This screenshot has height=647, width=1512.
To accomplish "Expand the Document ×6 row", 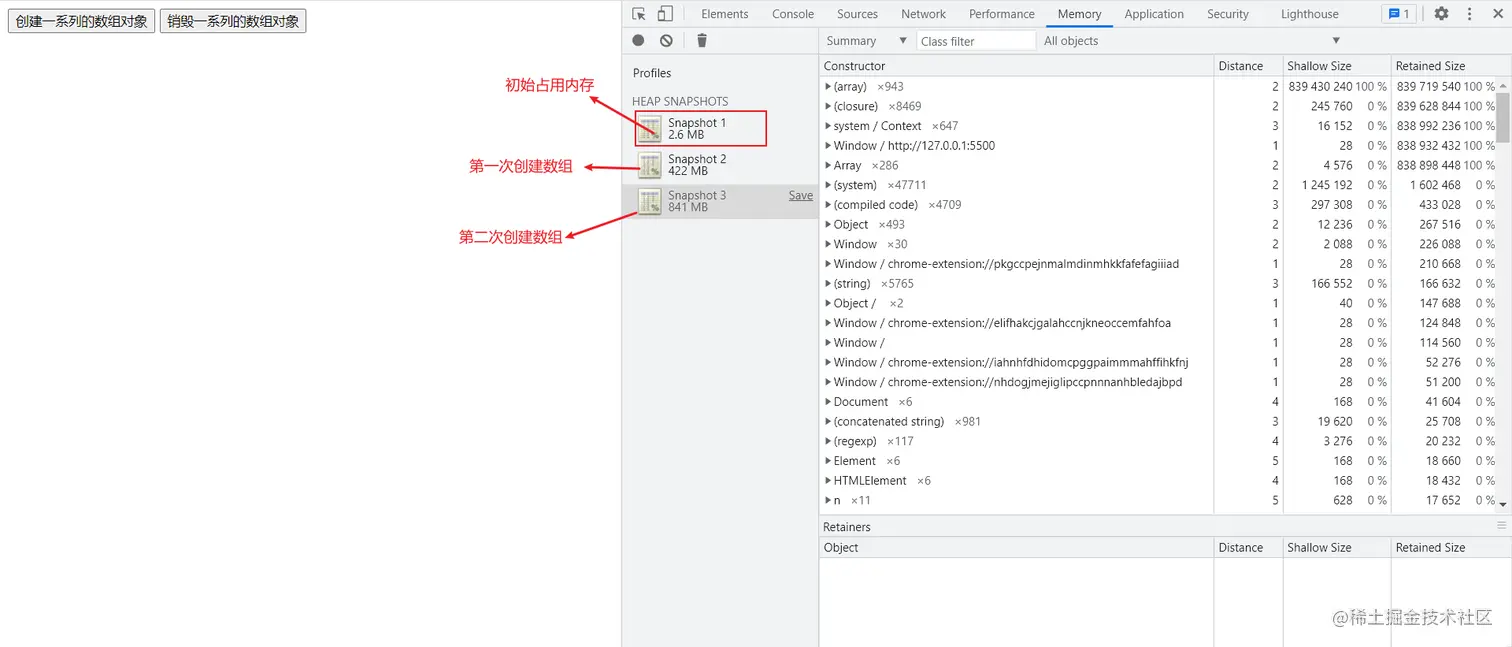I will coord(828,402).
